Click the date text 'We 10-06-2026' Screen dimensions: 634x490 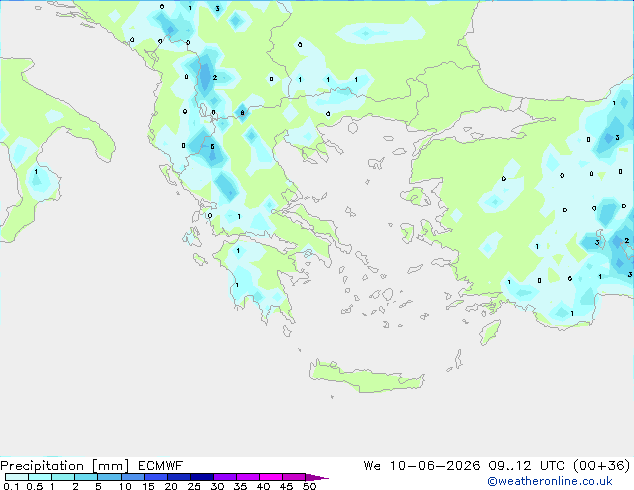[422, 466]
